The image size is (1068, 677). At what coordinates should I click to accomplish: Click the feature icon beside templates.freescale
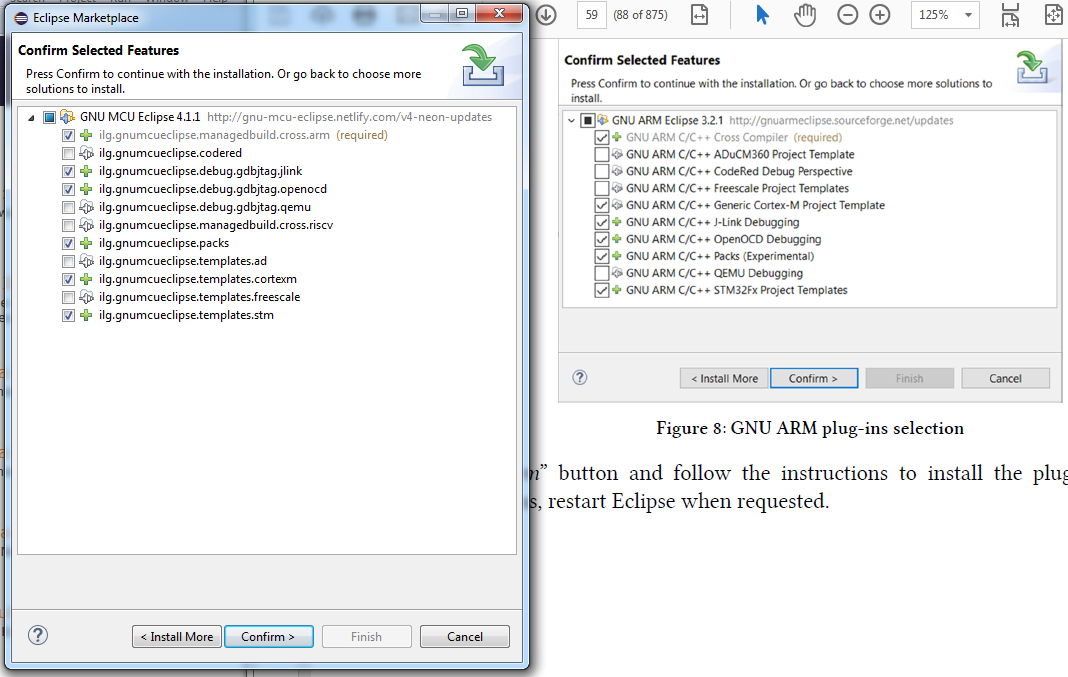point(87,298)
